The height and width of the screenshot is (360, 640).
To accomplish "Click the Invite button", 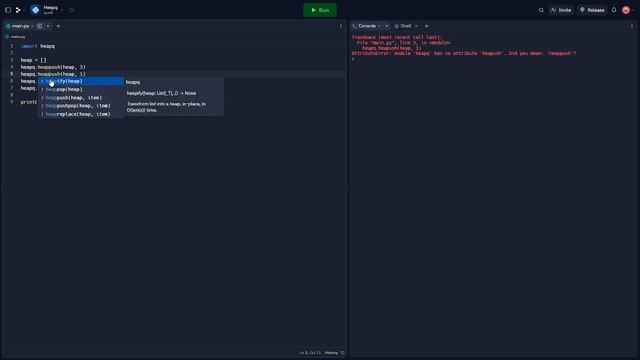I will point(561,10).
